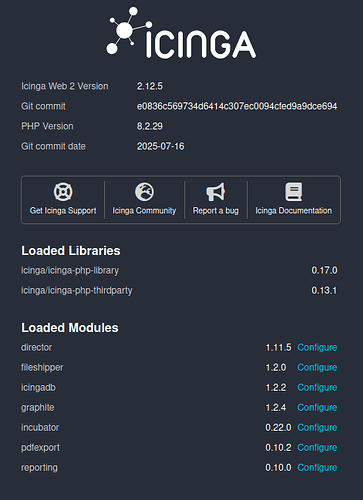Screen dimensions: 363x500
Task: Click the graphite module name
Action: [37, 407]
